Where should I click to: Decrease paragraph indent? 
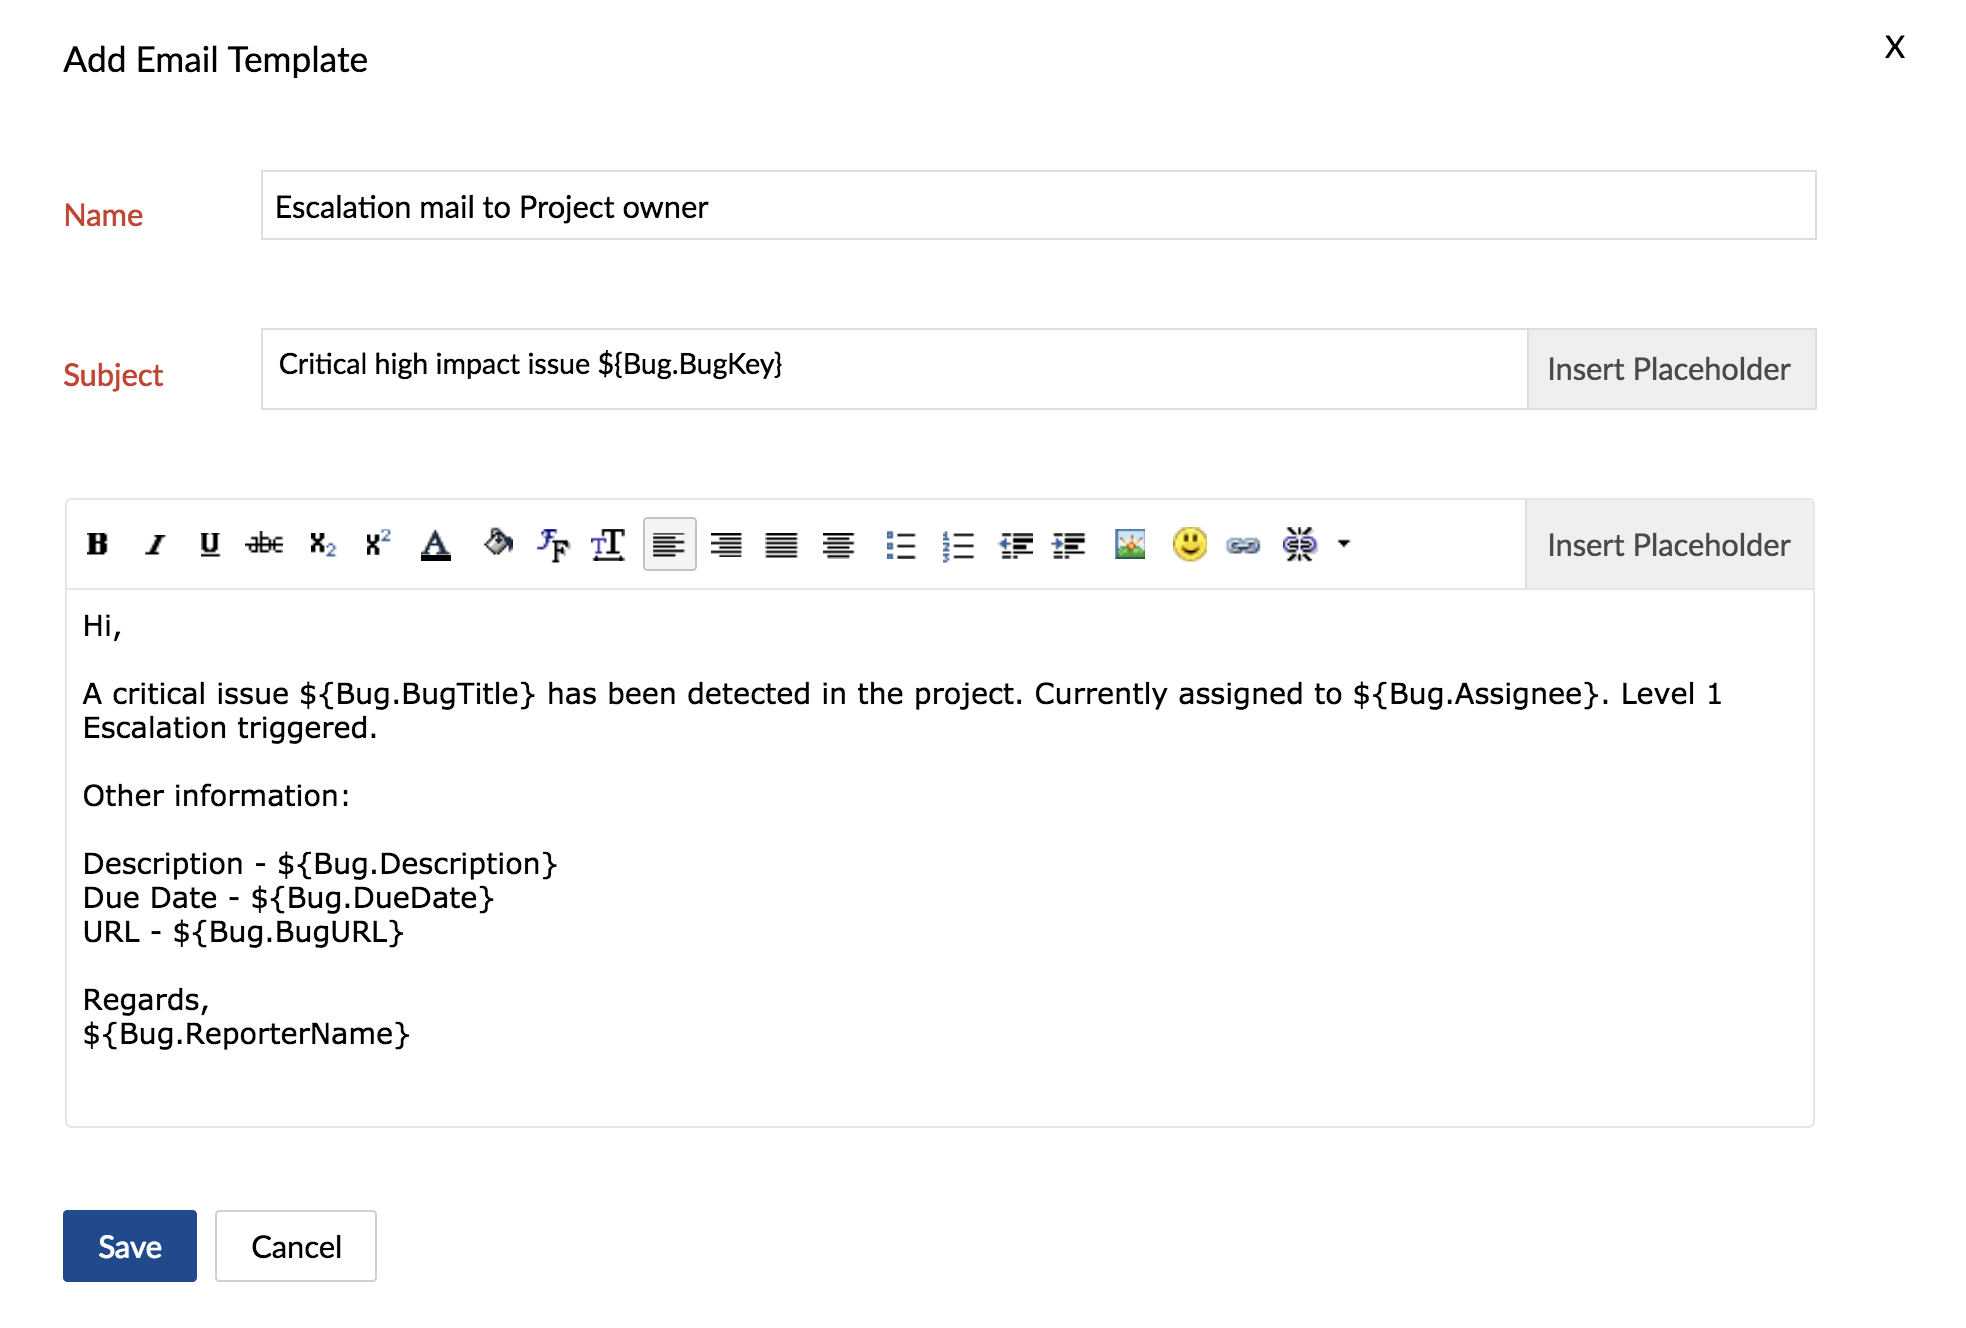click(x=1016, y=544)
